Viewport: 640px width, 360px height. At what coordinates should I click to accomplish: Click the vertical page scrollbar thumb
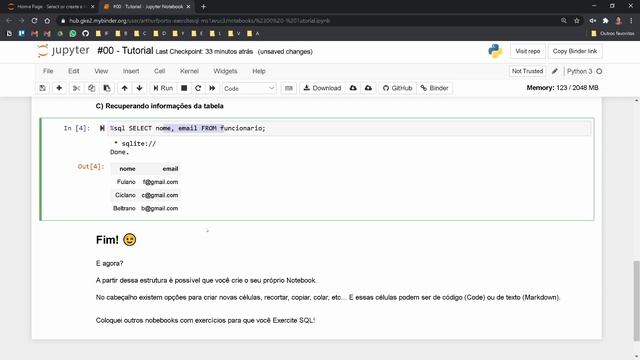(x=636, y=300)
